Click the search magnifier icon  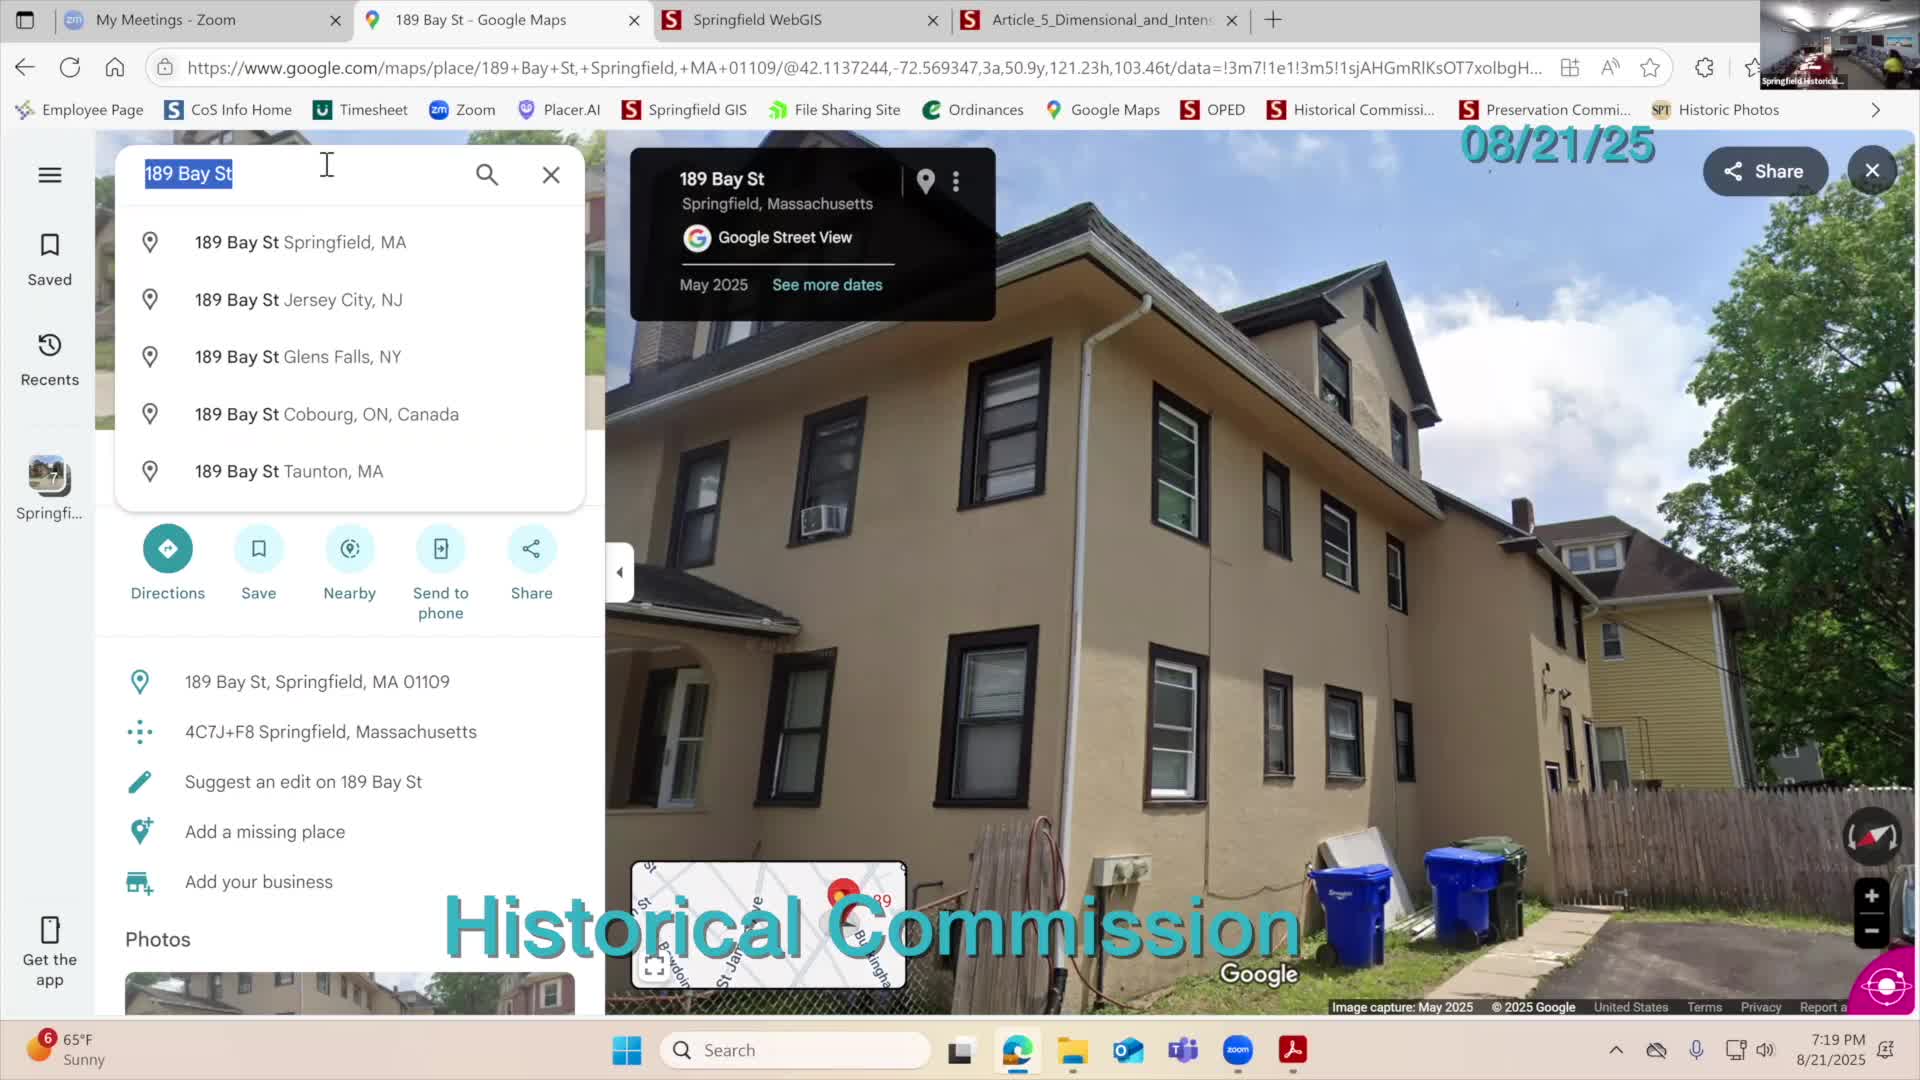click(487, 175)
